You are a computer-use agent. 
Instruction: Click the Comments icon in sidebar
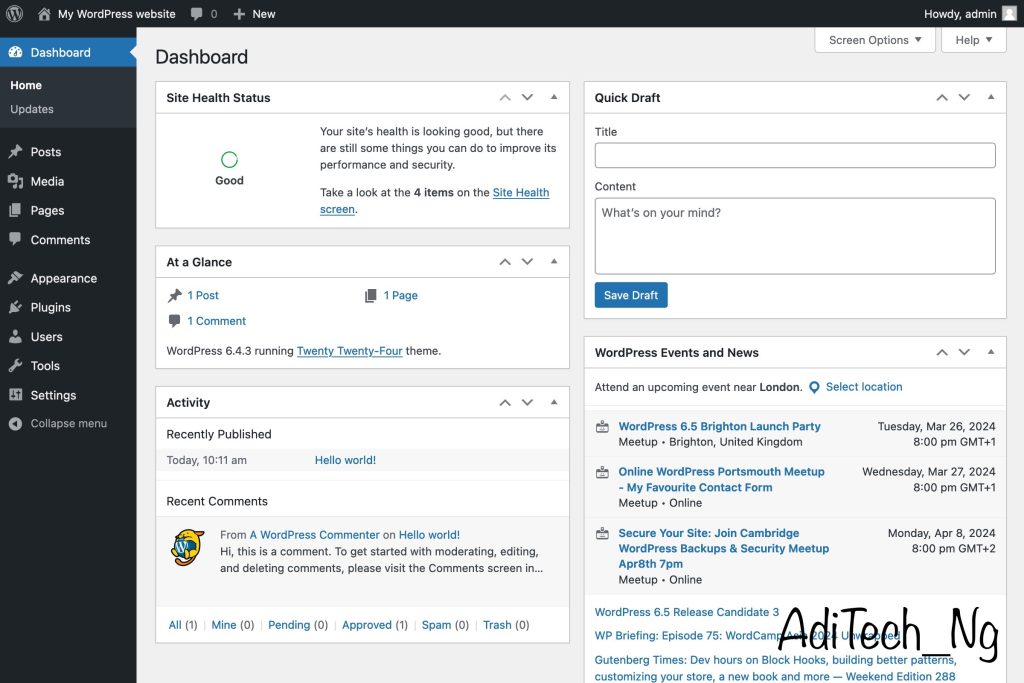pyautogui.click(x=16, y=239)
